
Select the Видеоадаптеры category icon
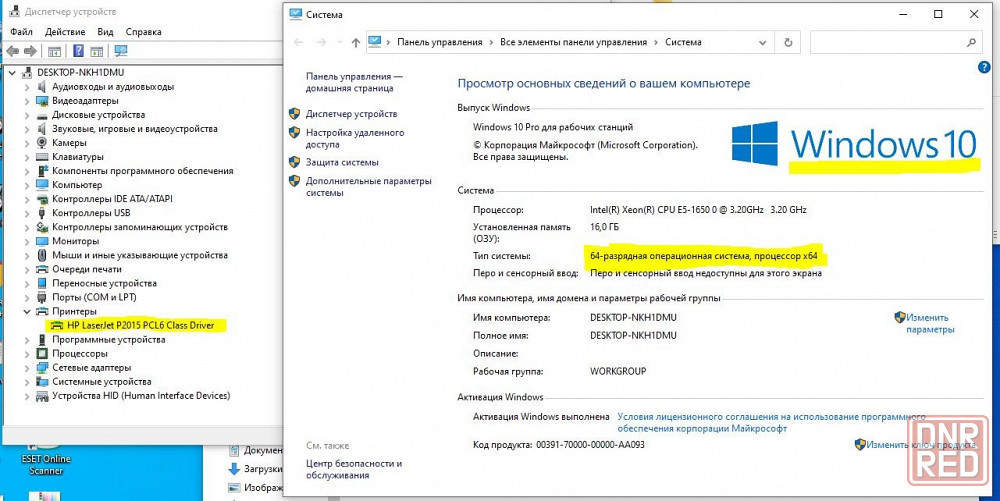point(42,101)
